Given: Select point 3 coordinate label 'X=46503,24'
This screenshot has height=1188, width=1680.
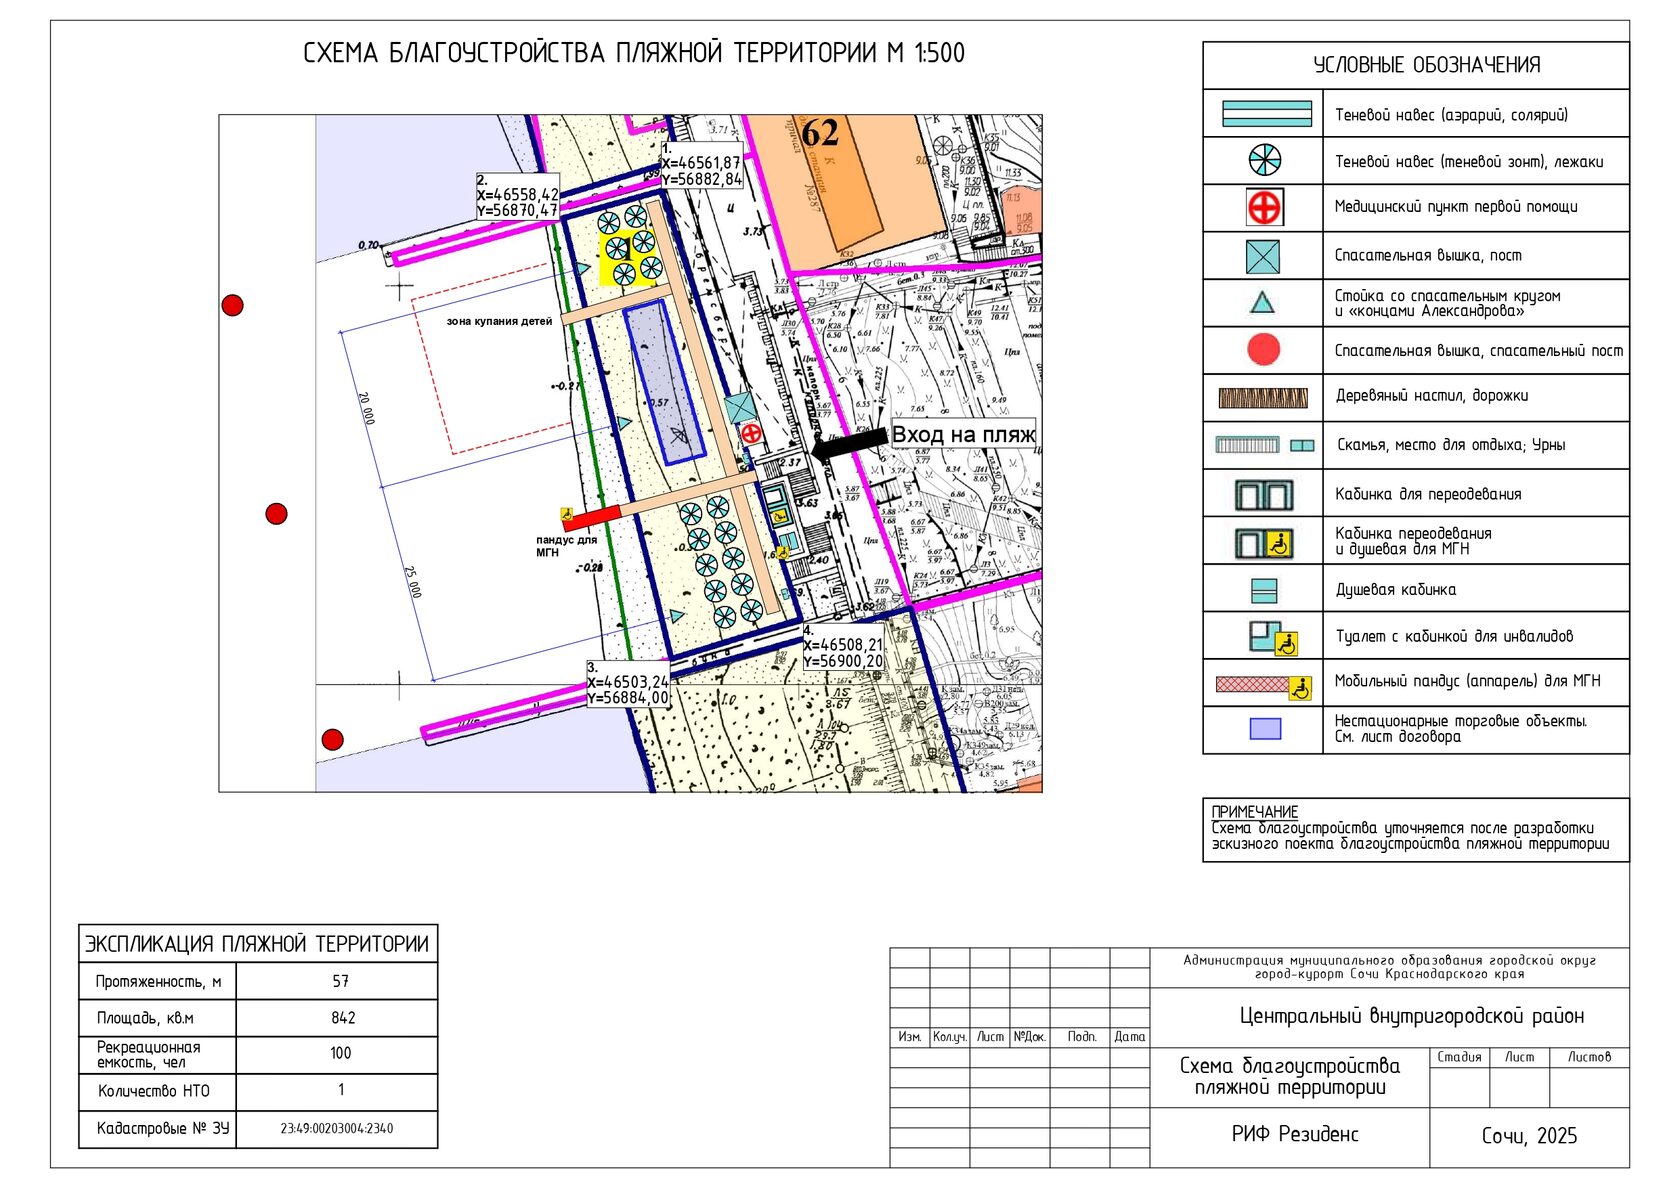Looking at the screenshot, I should coord(627,682).
